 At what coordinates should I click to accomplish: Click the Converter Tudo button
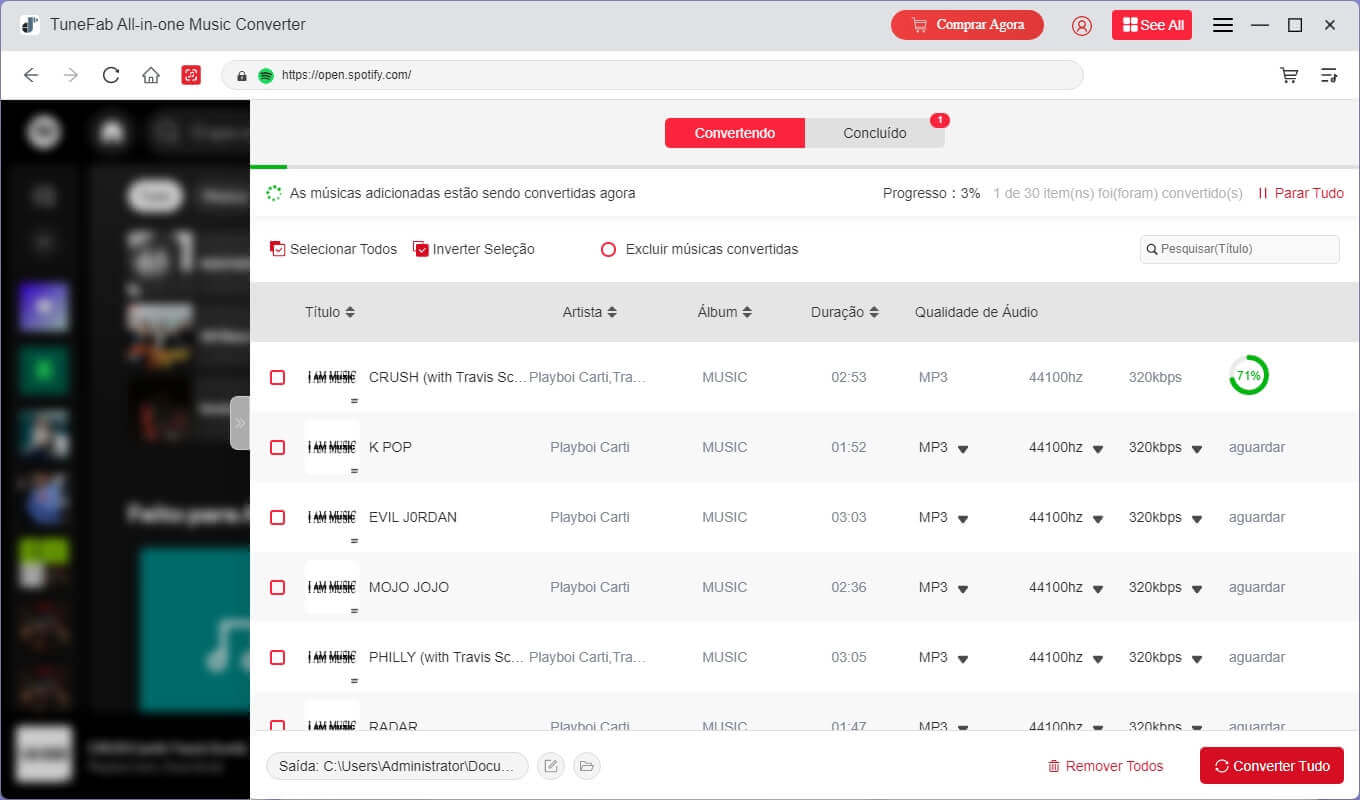tap(1272, 766)
